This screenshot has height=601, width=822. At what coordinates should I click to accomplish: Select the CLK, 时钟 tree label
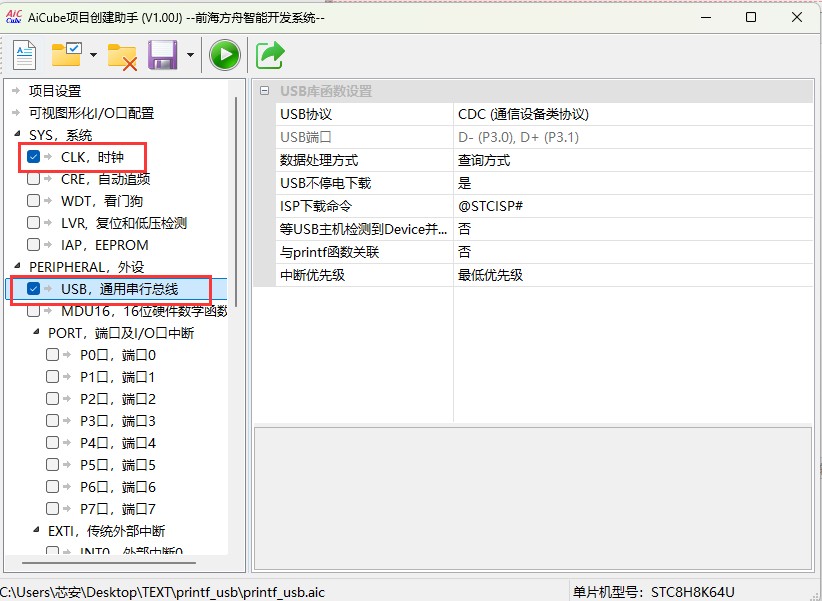point(92,157)
